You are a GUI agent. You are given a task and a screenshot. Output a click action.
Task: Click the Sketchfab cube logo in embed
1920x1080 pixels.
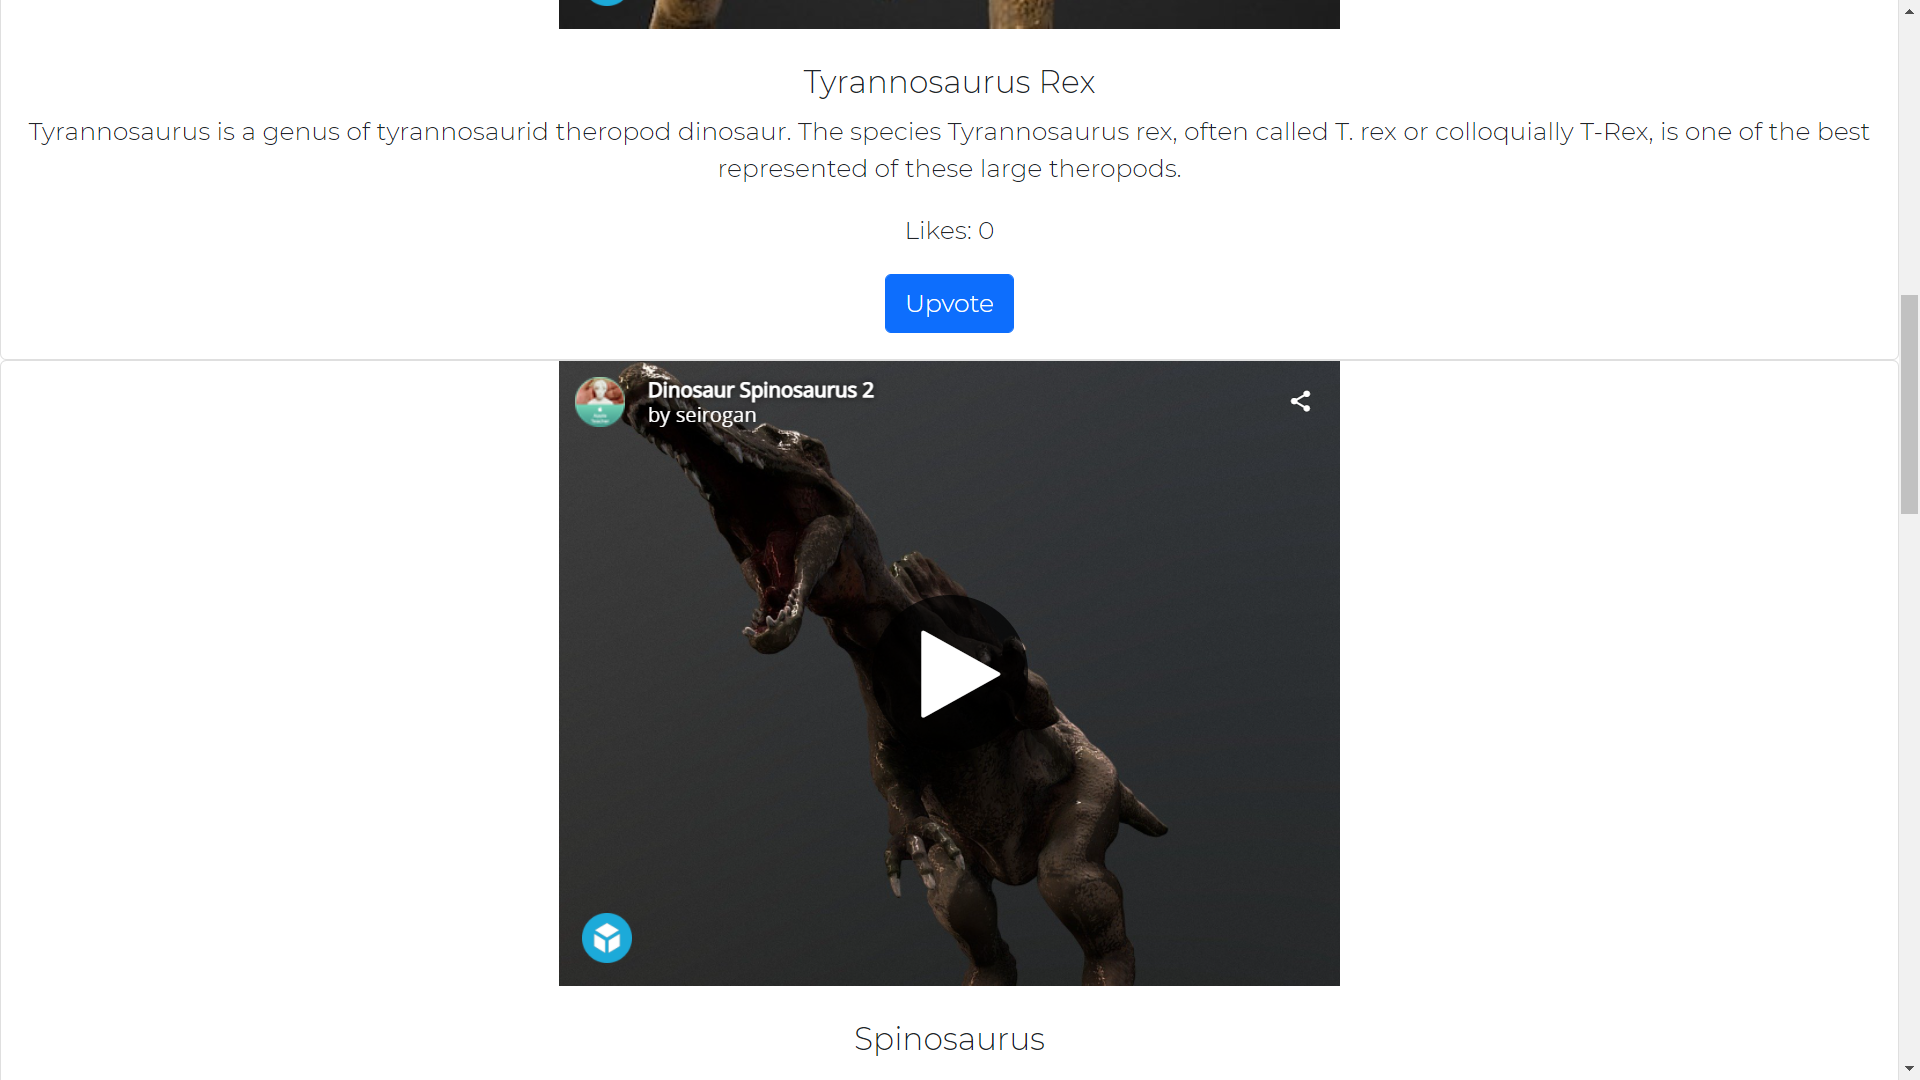(x=606, y=938)
